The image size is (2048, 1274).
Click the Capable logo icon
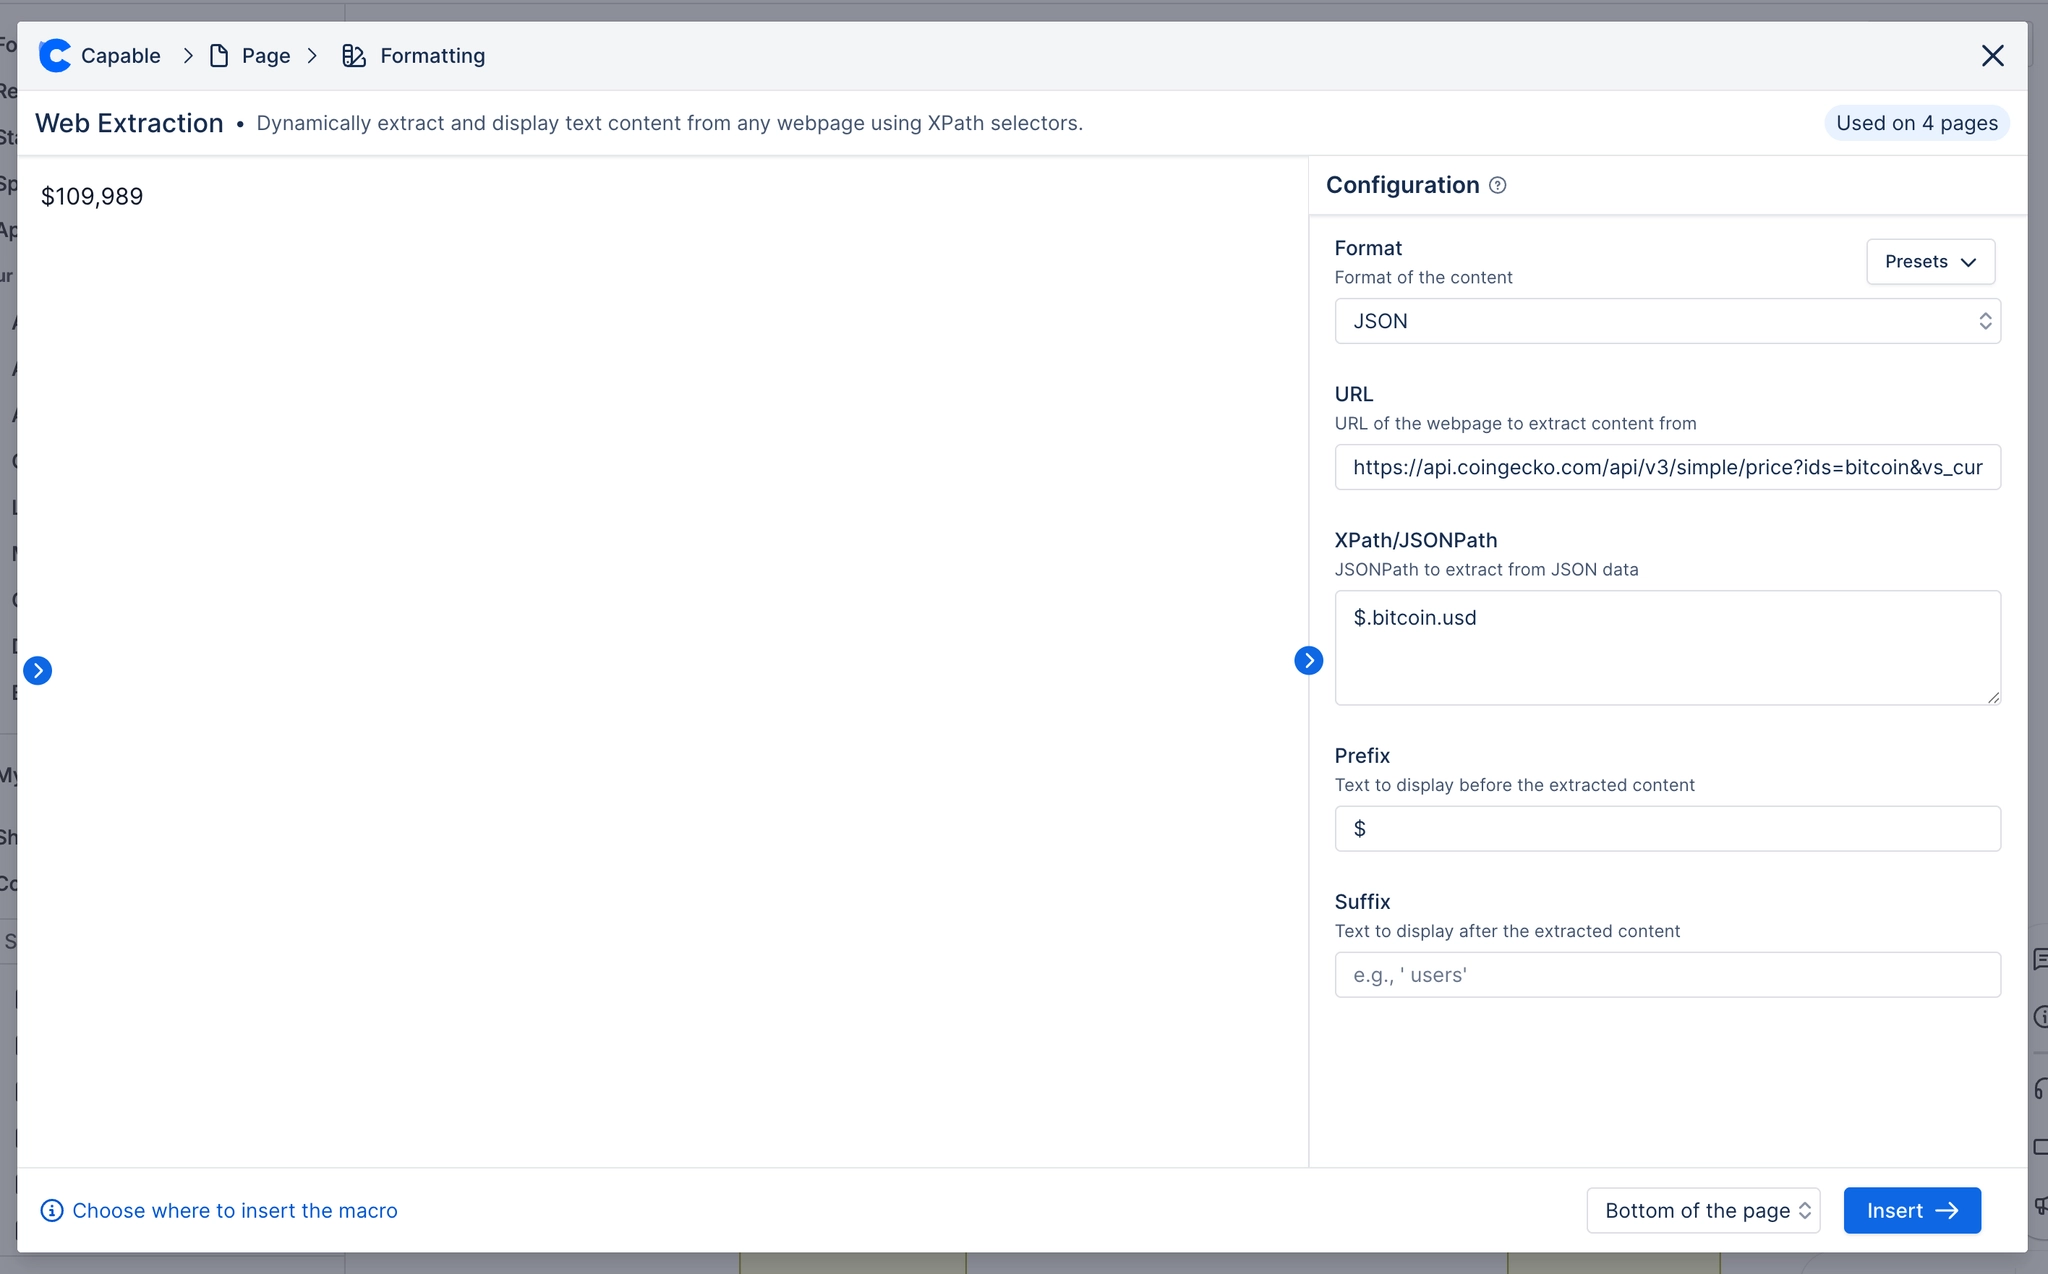[55, 56]
